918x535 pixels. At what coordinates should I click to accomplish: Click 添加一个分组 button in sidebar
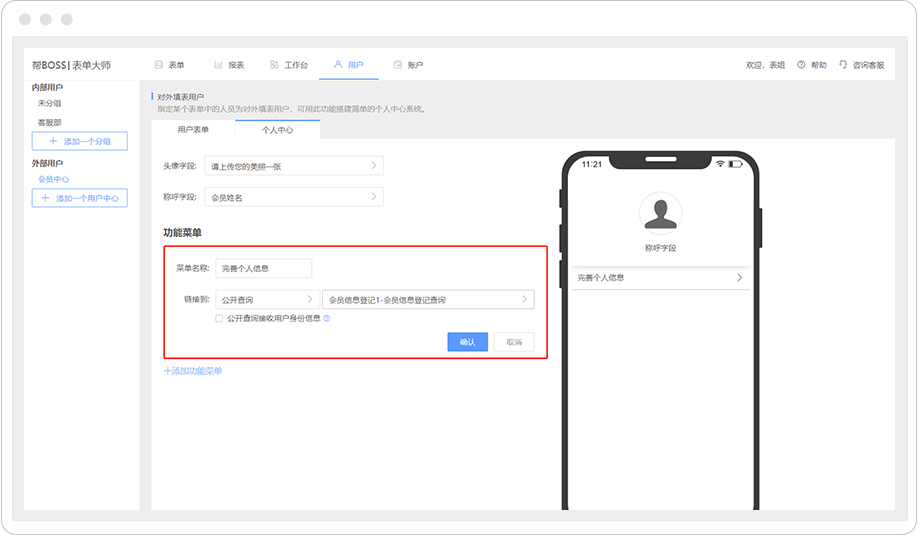click(x=80, y=142)
